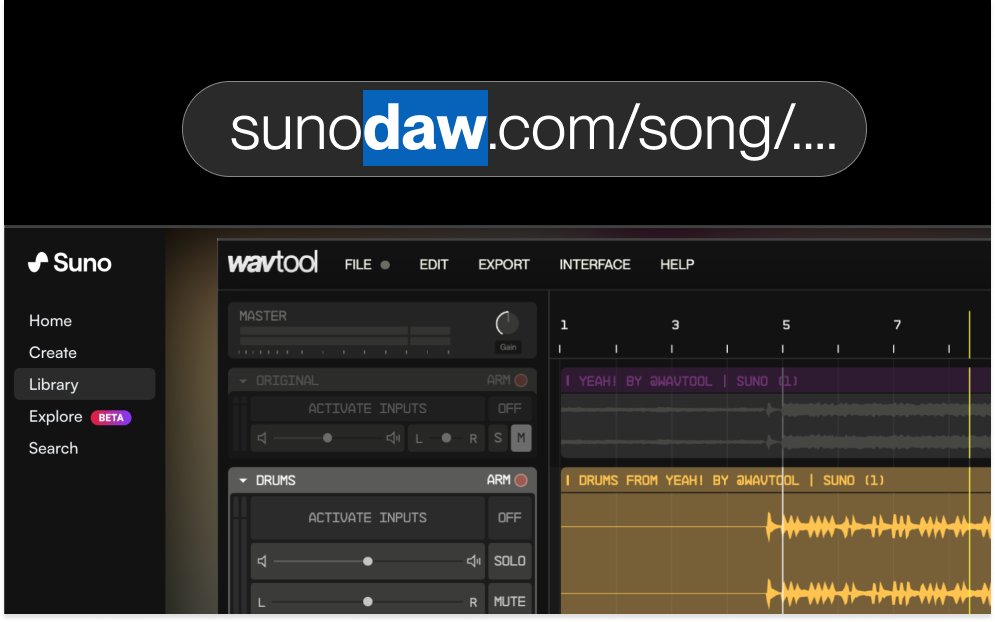Screen dimensions: 995x622
Task: Click the ORIGINAL track name
Action: 287,381
